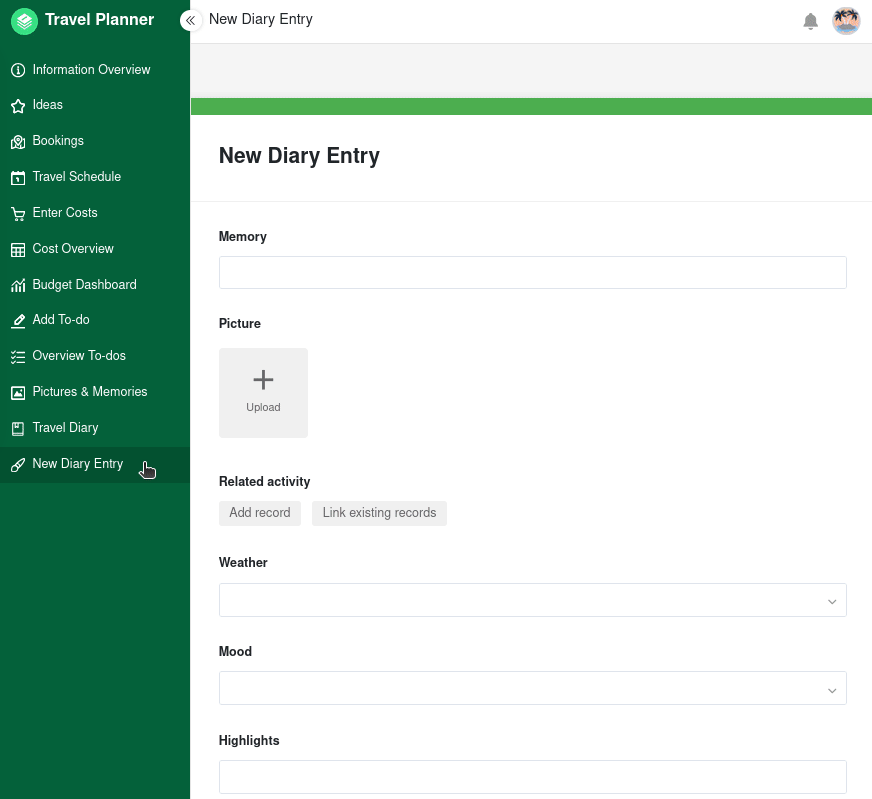Click the Information Overview info icon

(x=18, y=70)
